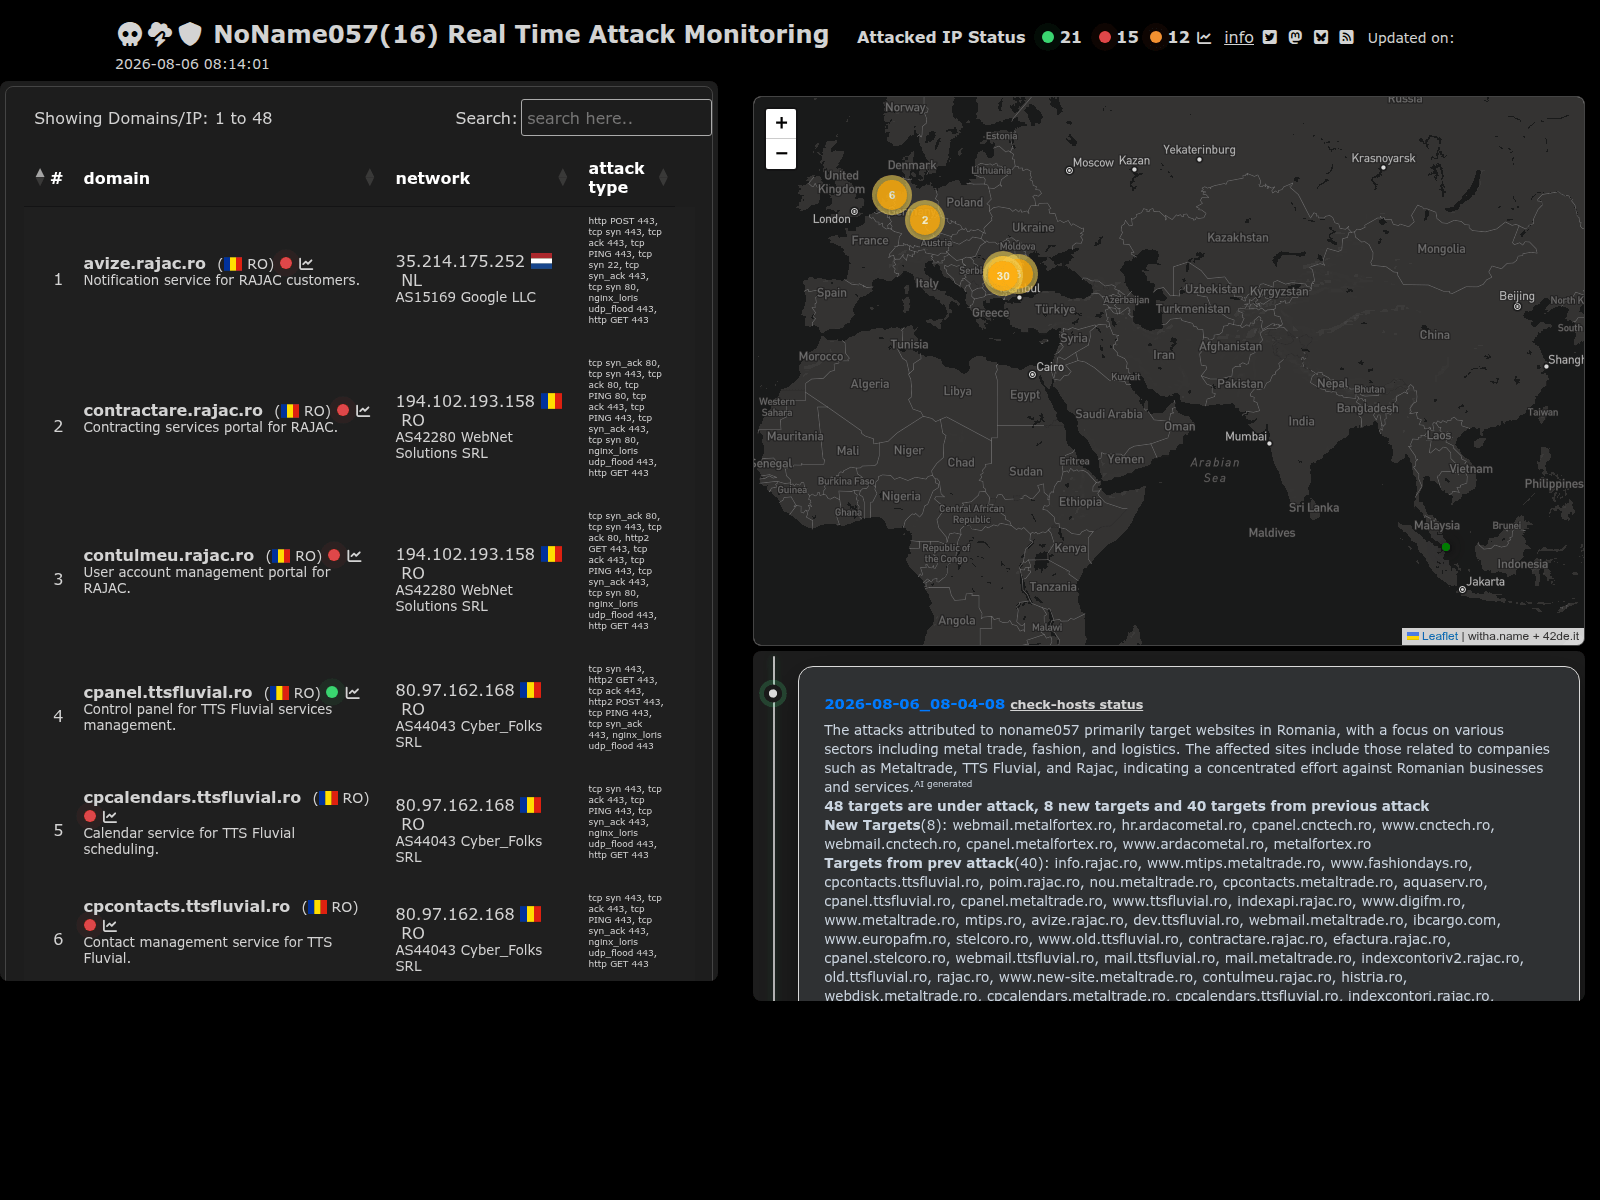Open the chart icon for cpcalendars.ttsfluvial.ro

coord(110,817)
